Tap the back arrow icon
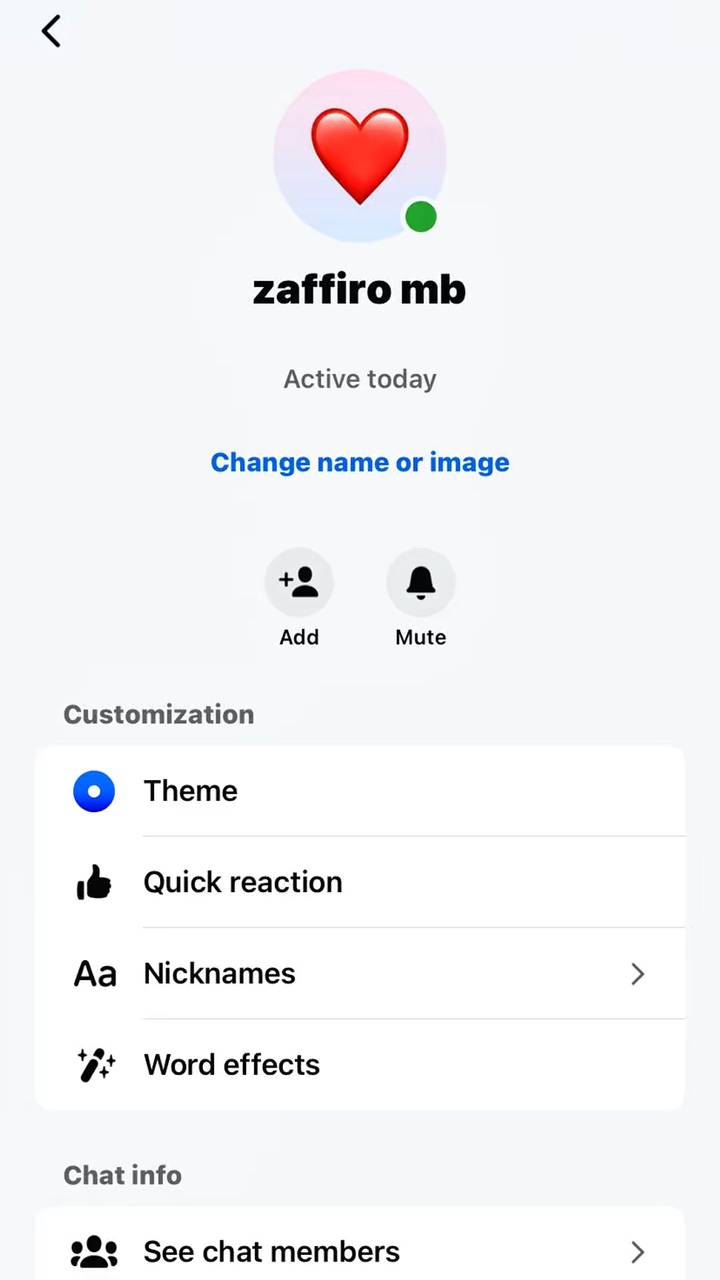 click(51, 31)
